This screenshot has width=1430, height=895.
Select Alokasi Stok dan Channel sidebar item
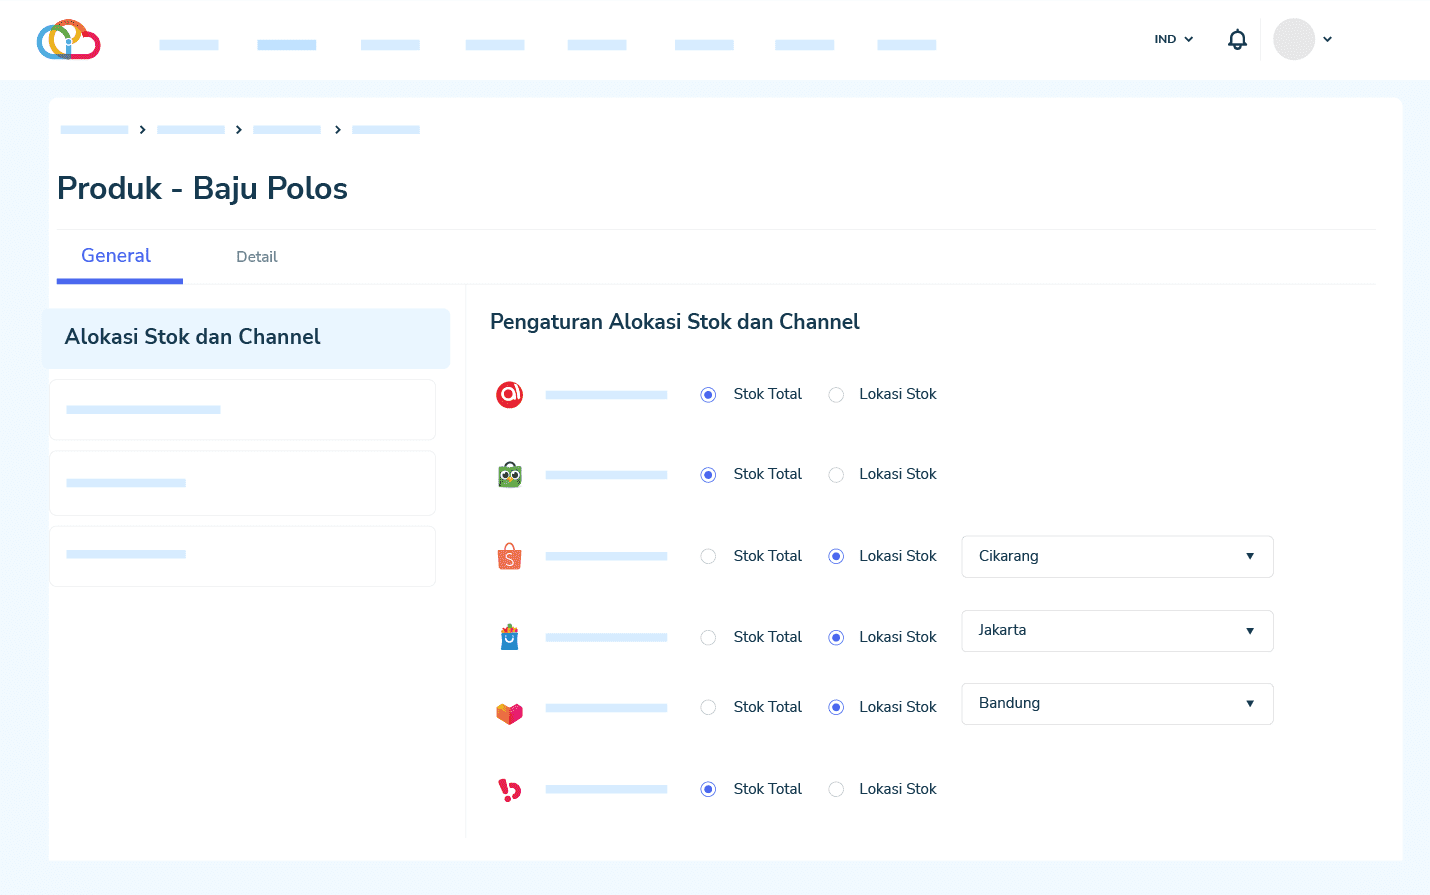[x=246, y=338]
